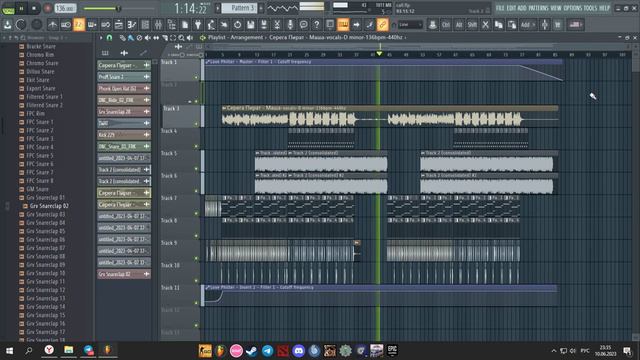Select the Grv Snareclap 02 picker item
The width and height of the screenshot is (640, 360).
(124, 274)
